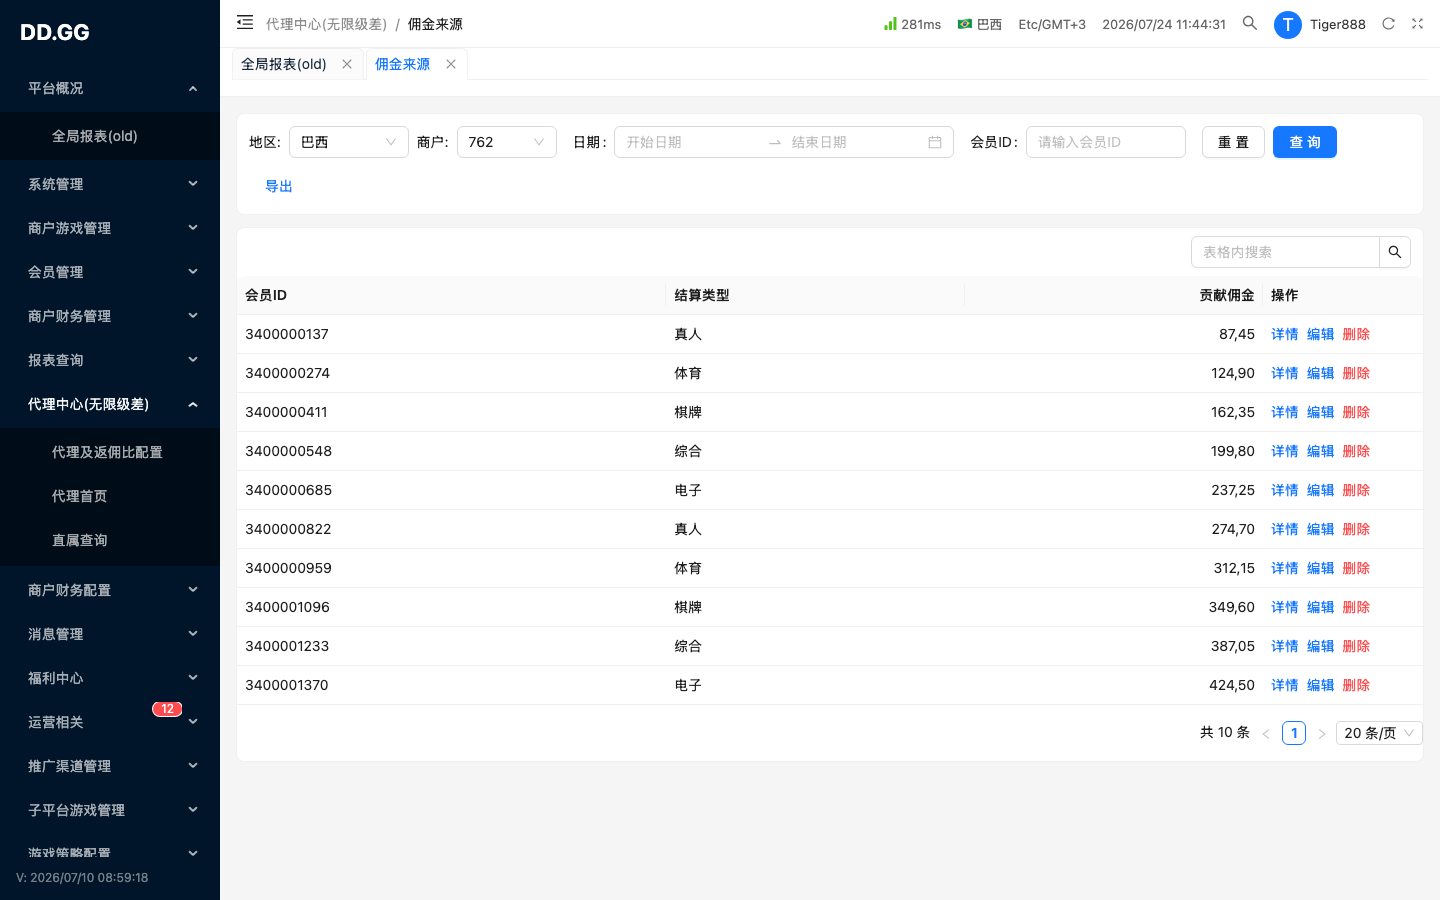Focus the 会员ID input field

pyautogui.click(x=1106, y=142)
